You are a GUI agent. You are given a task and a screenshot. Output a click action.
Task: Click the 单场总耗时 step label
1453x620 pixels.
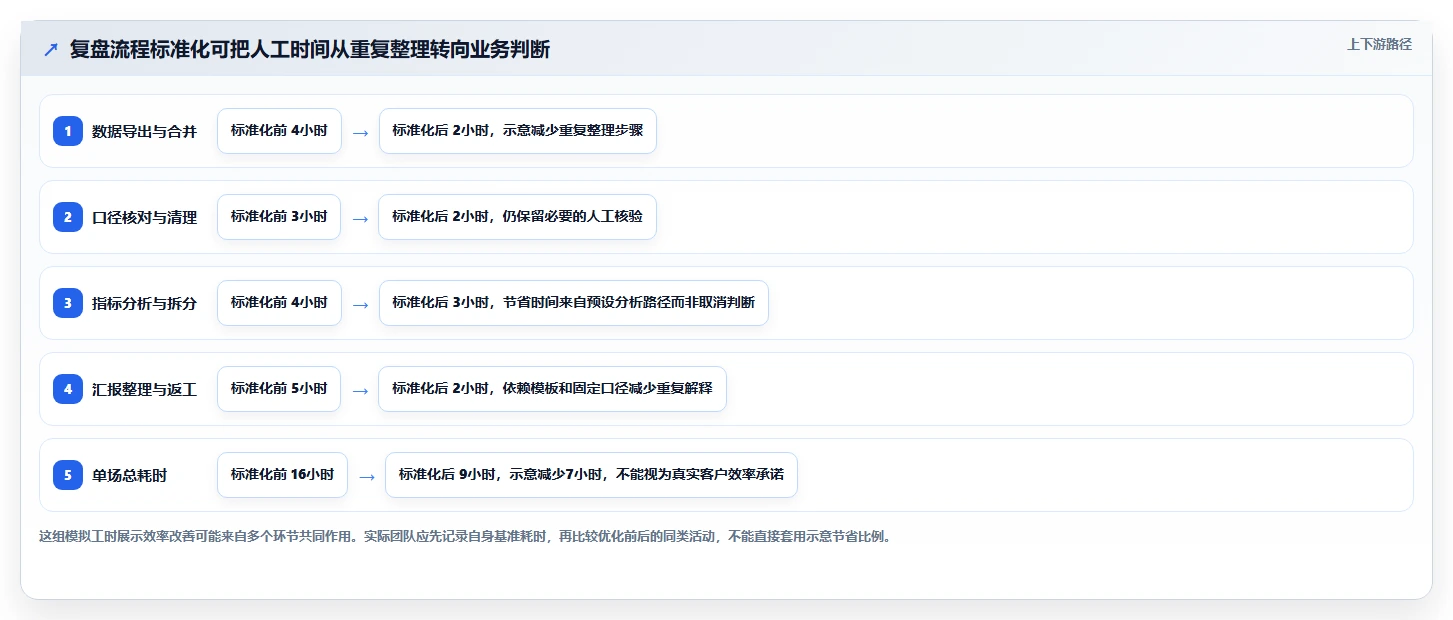(x=129, y=475)
